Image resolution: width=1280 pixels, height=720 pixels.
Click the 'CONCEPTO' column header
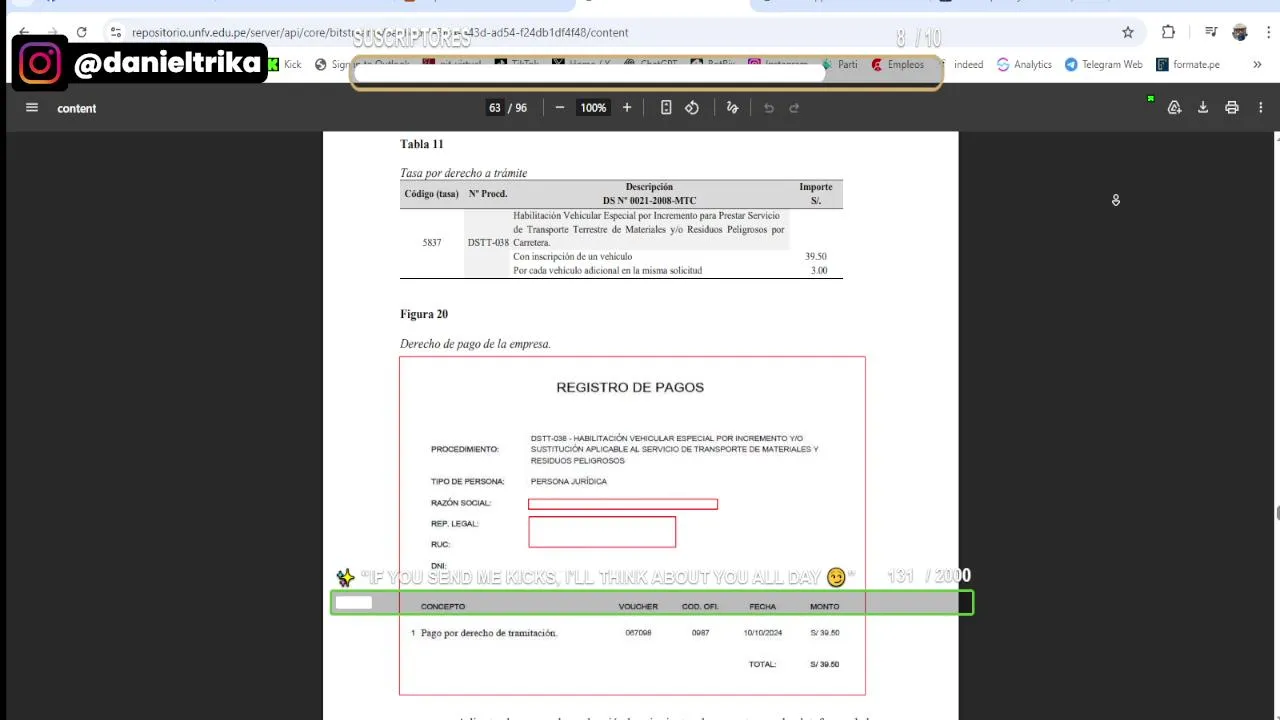pyautogui.click(x=443, y=607)
